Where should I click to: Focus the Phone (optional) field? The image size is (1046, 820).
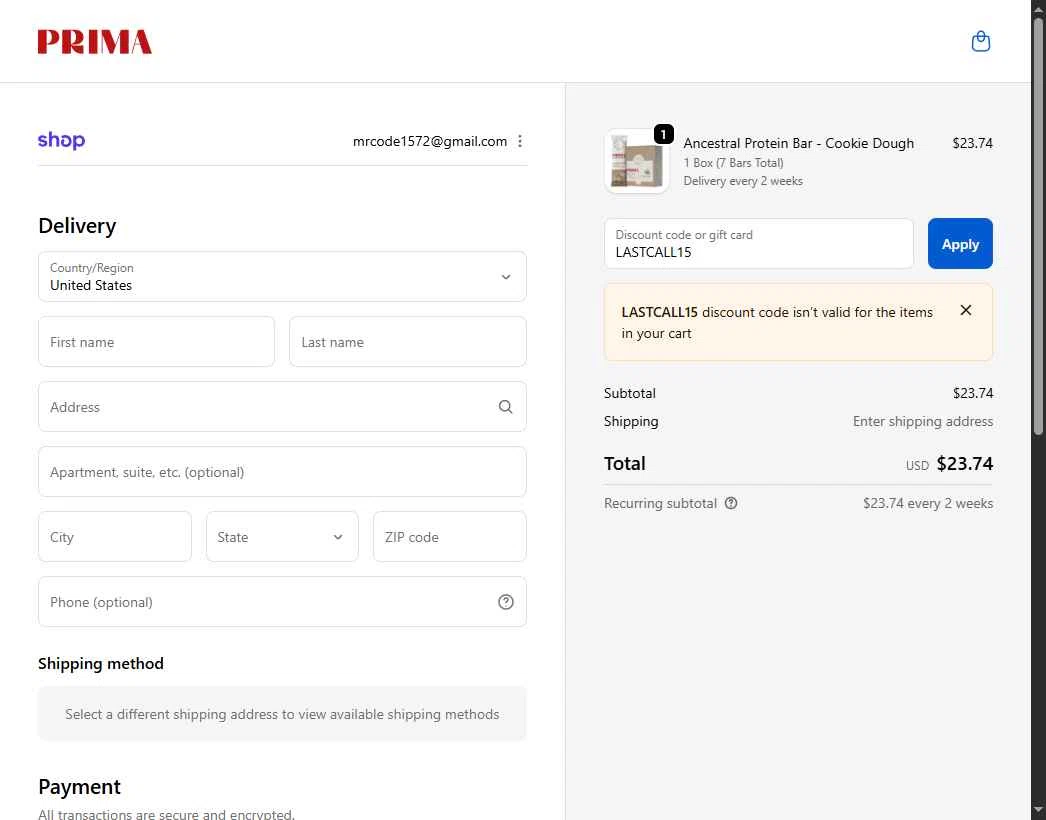click(x=282, y=602)
